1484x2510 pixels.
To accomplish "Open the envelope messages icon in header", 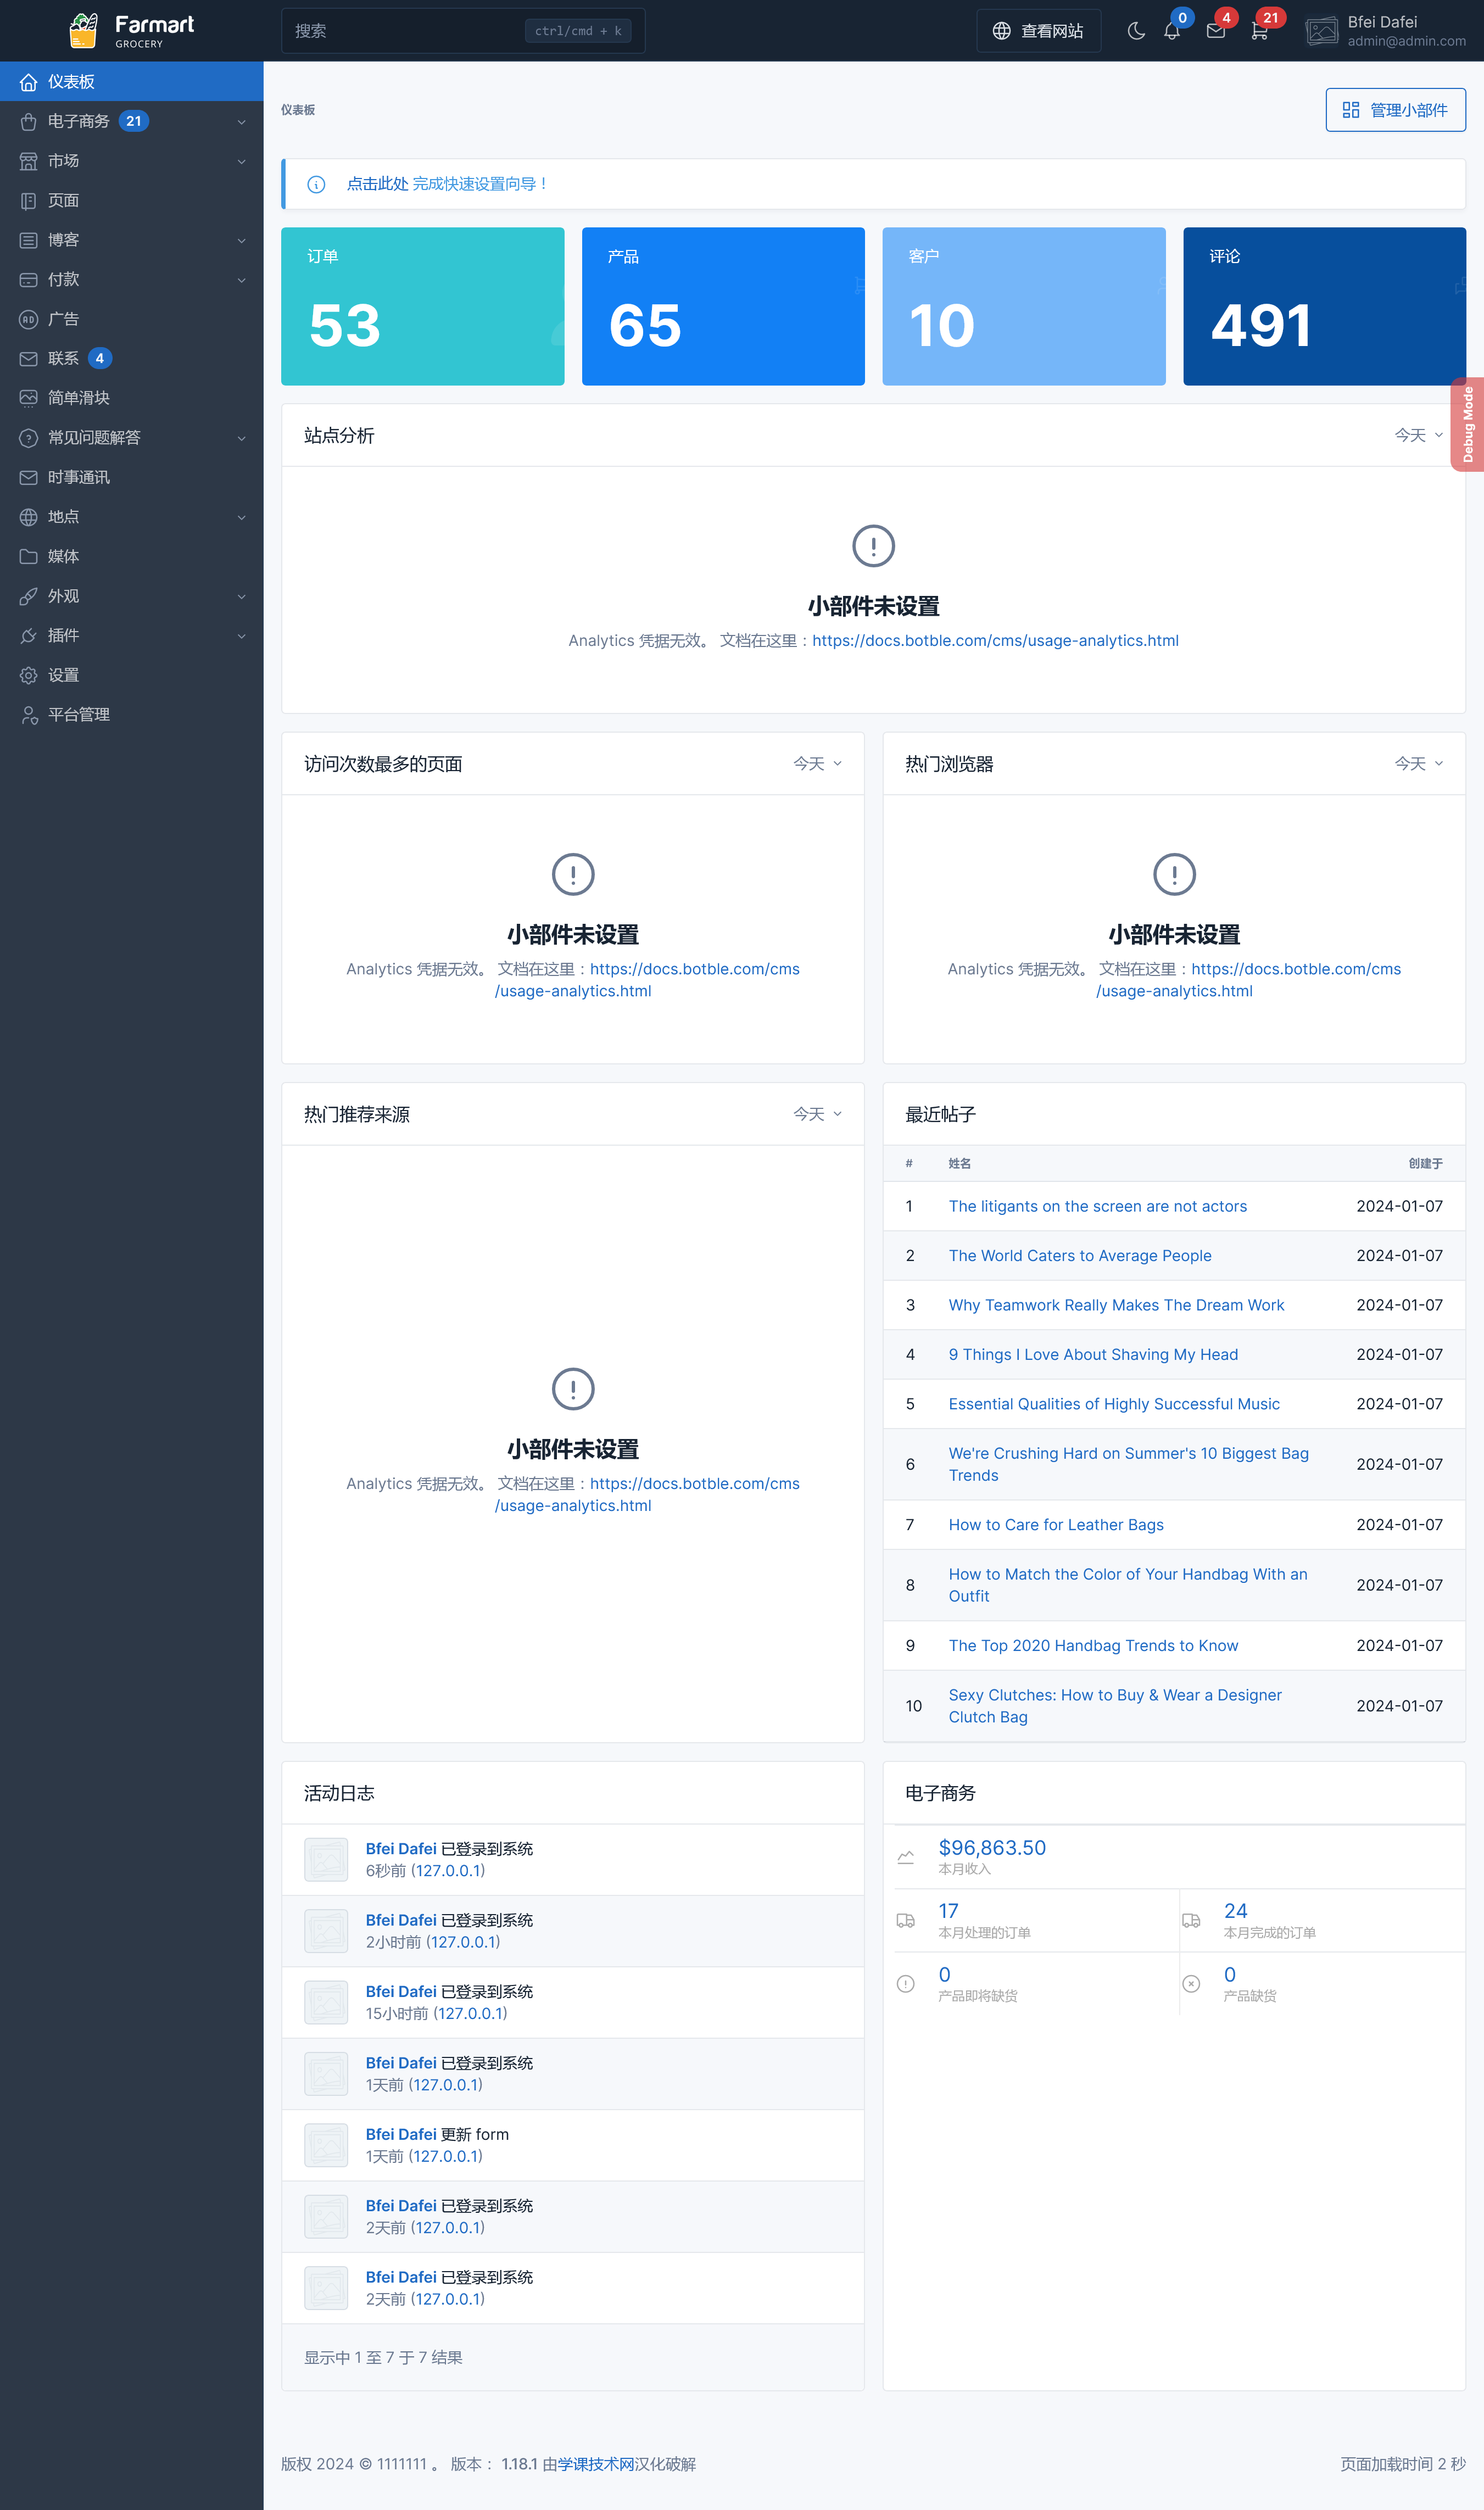I will (1215, 31).
